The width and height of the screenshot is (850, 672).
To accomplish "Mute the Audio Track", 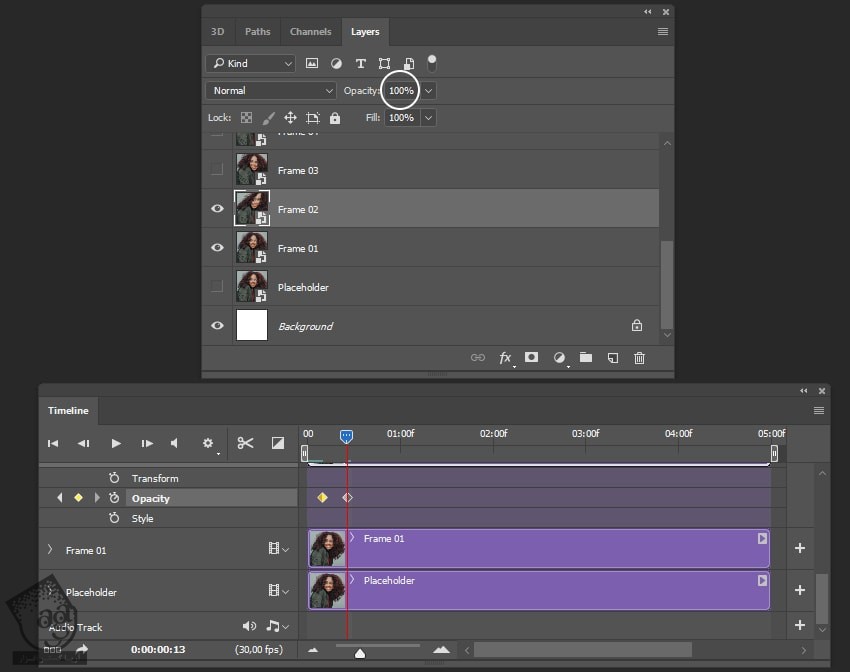I will coord(250,627).
